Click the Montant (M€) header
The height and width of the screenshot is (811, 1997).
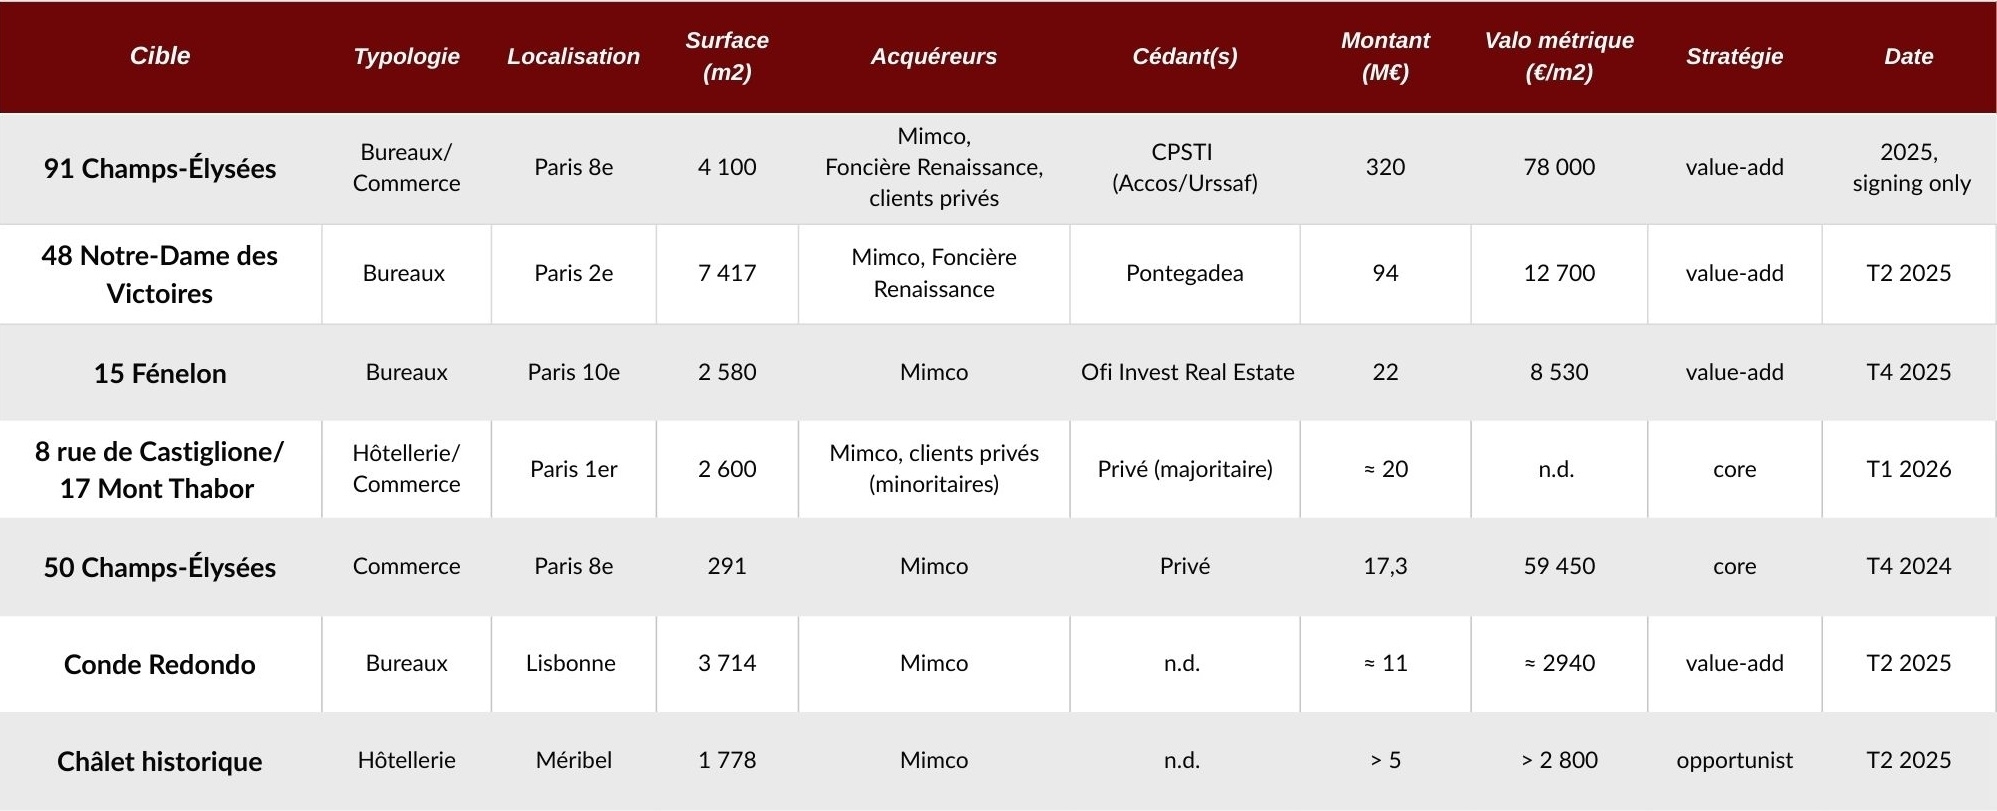point(1385,56)
